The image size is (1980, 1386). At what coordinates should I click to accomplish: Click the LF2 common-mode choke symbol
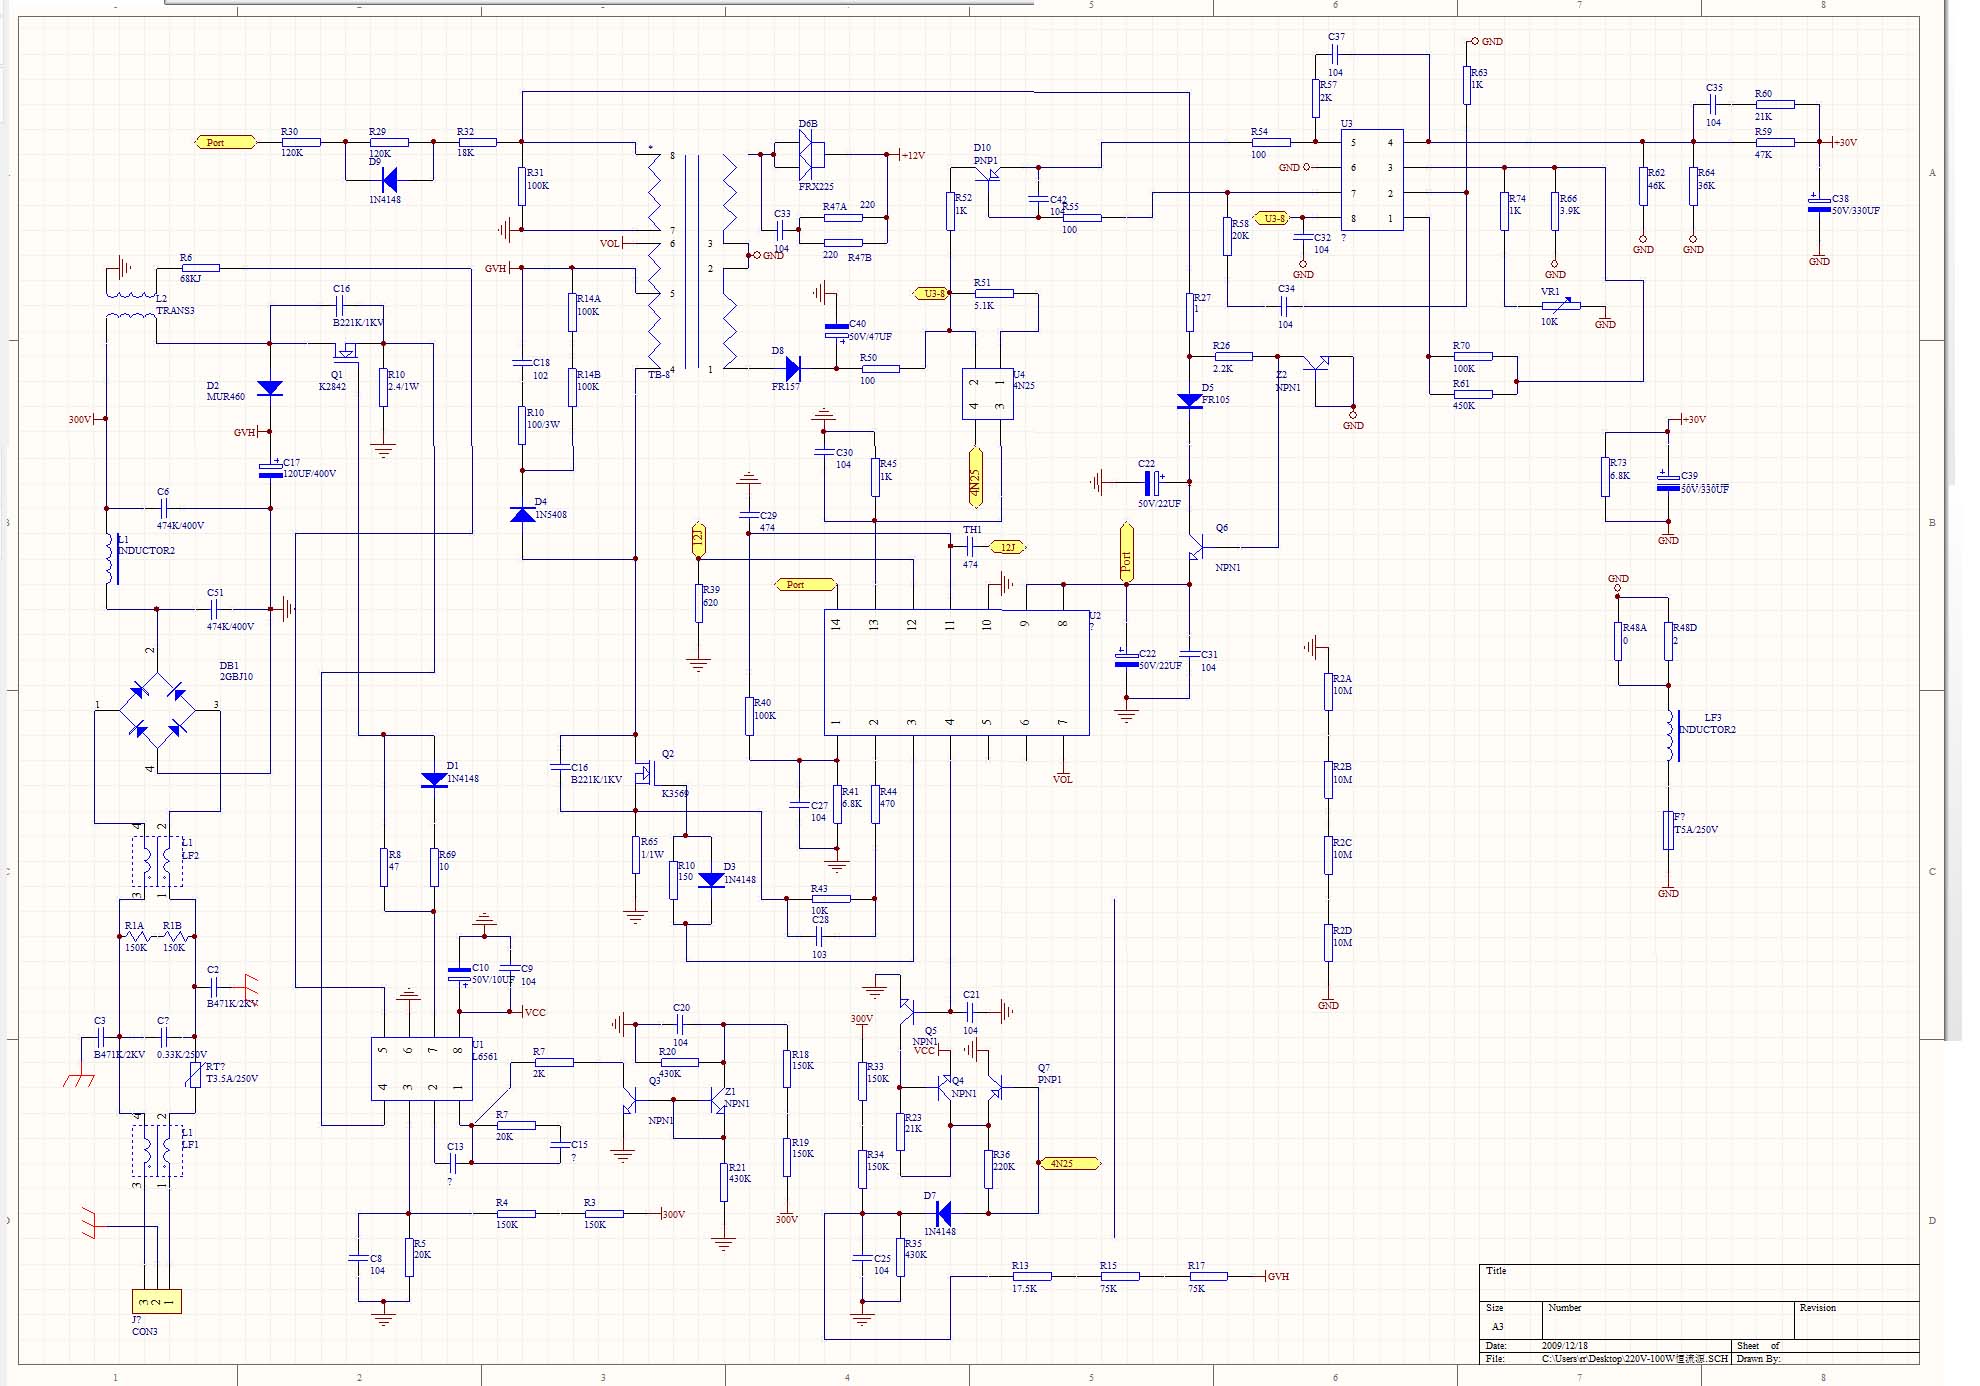click(x=157, y=862)
